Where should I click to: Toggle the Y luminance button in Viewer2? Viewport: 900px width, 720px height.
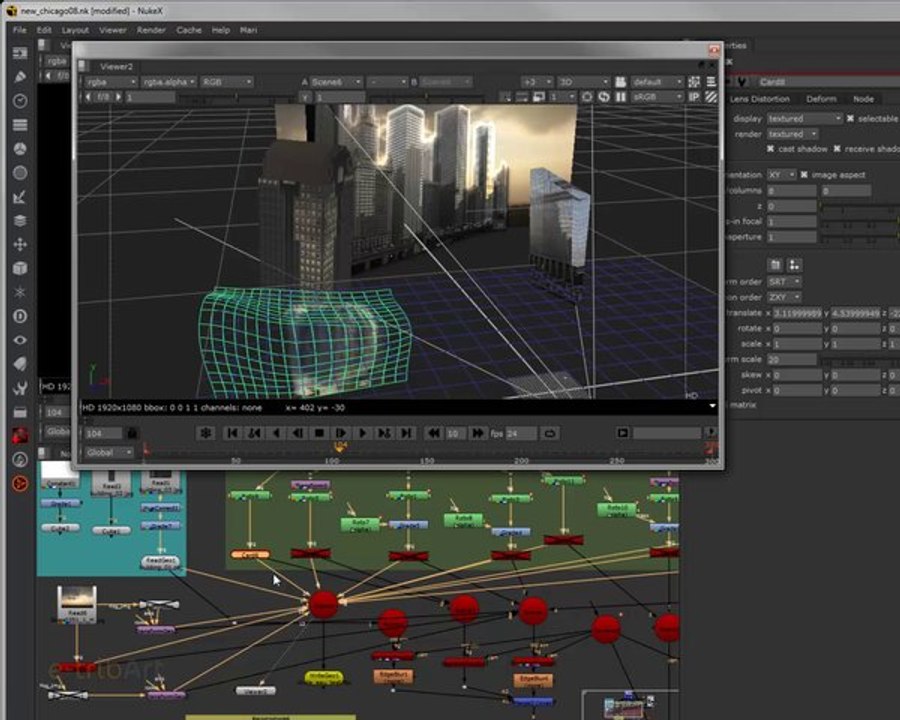(x=305, y=98)
